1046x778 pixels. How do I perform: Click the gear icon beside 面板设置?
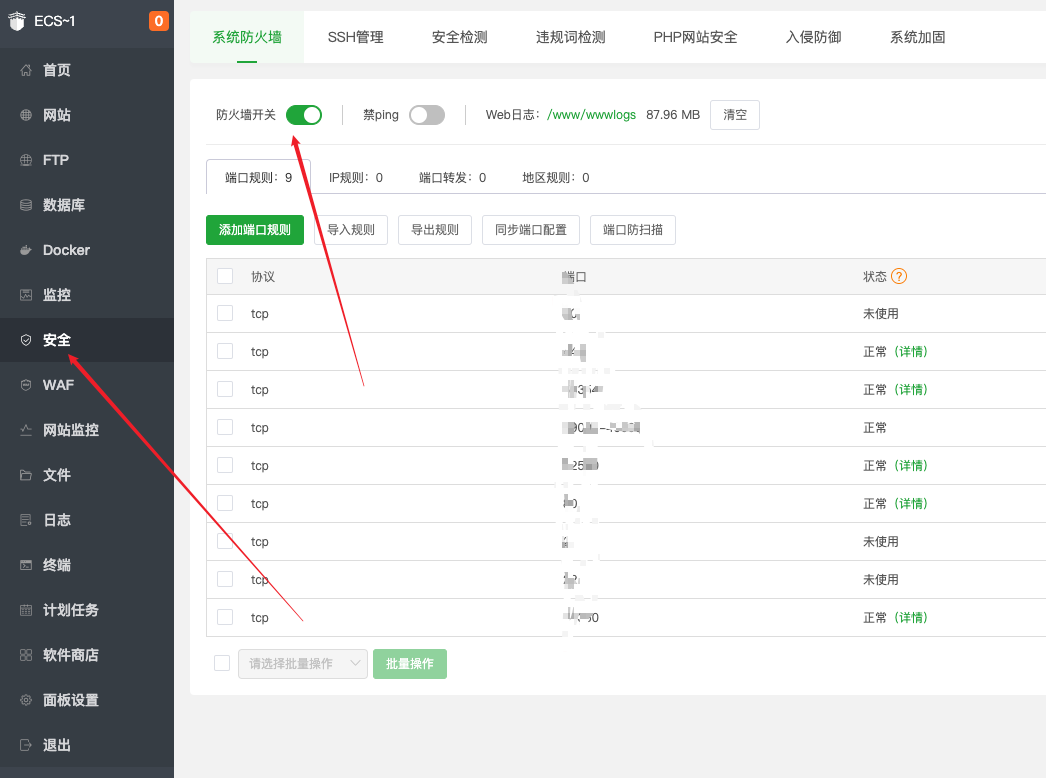pyautogui.click(x=26, y=700)
